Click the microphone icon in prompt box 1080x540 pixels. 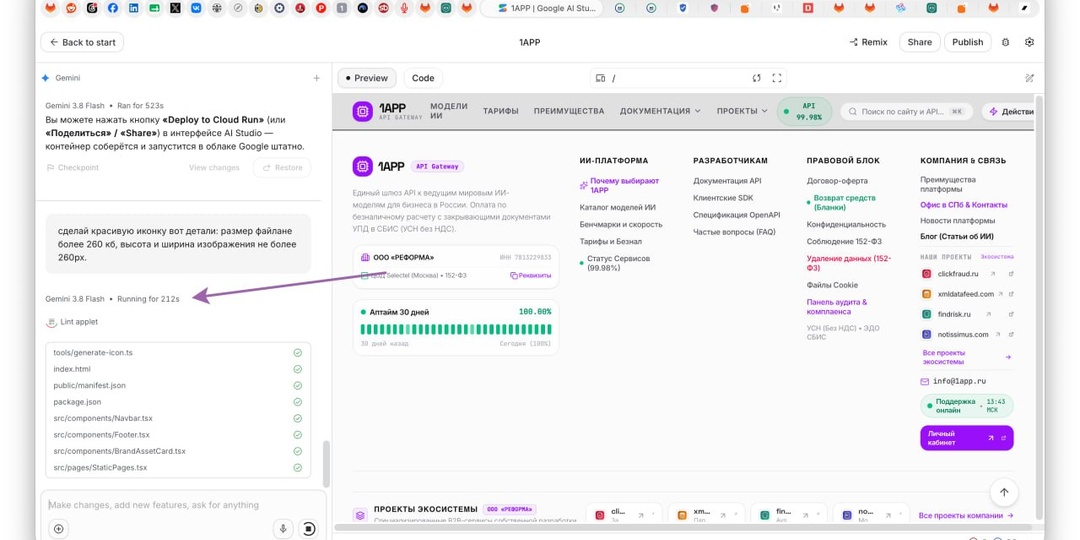click(282, 529)
